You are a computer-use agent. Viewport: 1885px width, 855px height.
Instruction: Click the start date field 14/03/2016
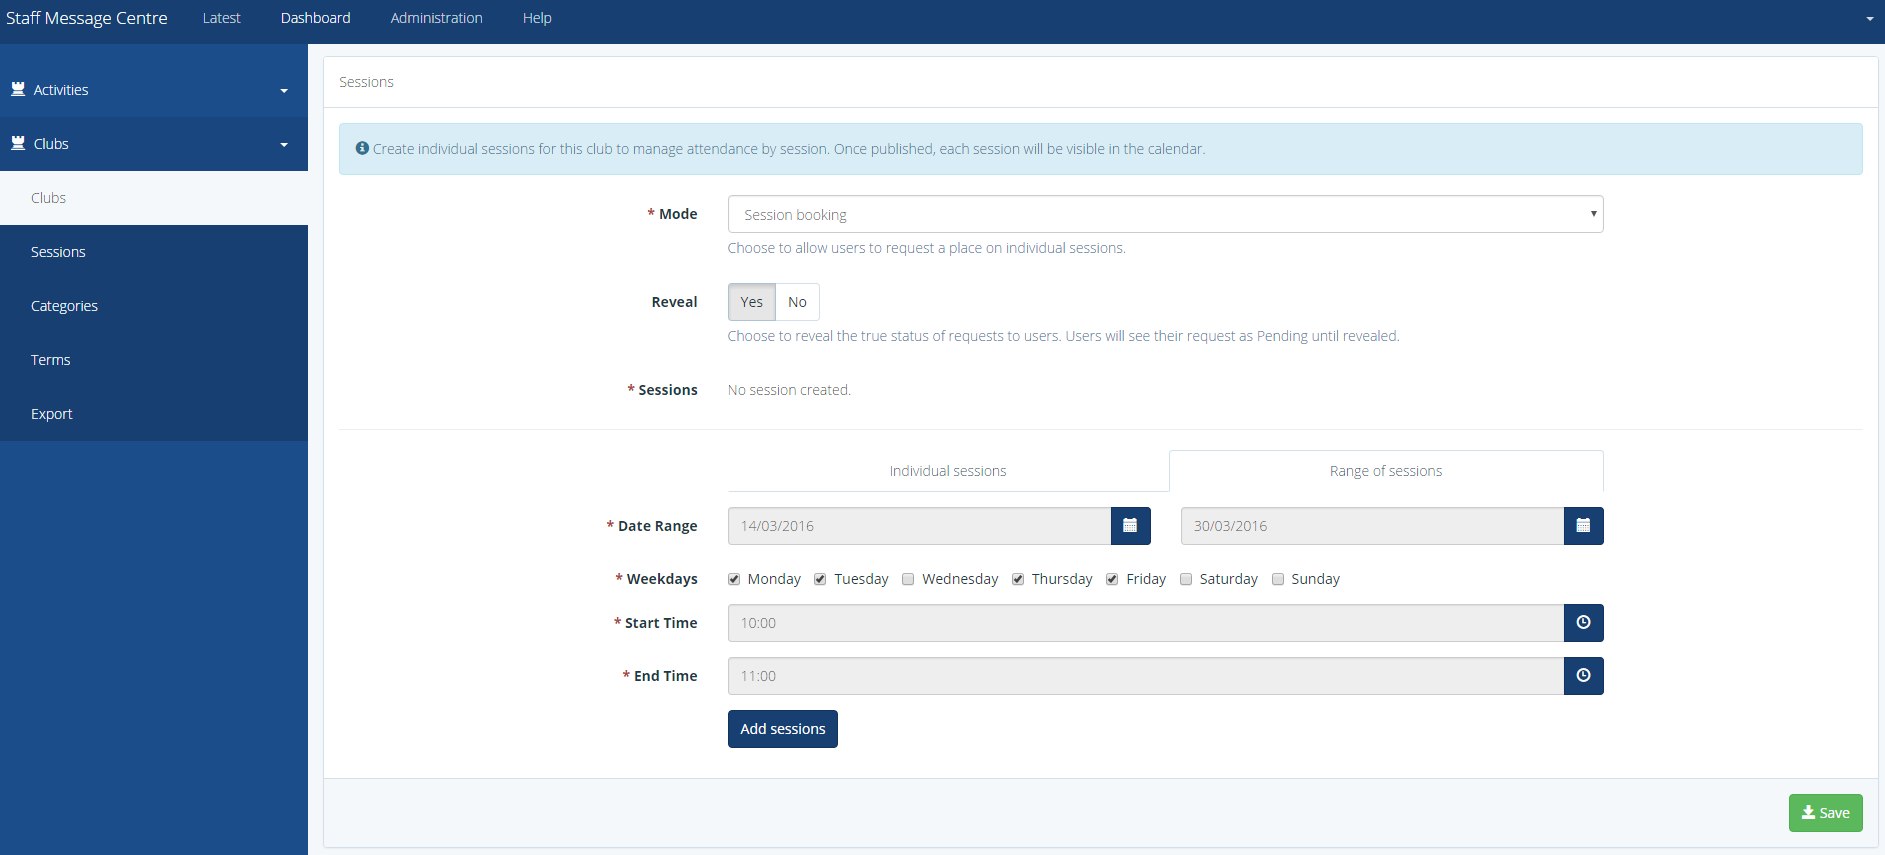tap(919, 526)
